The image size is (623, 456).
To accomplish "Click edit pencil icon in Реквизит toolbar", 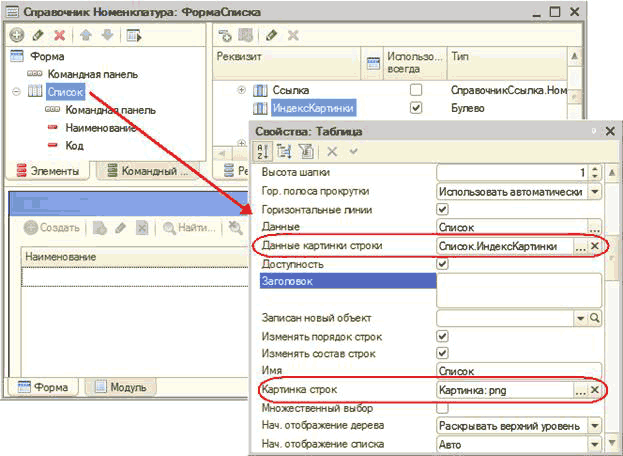I will pos(273,35).
